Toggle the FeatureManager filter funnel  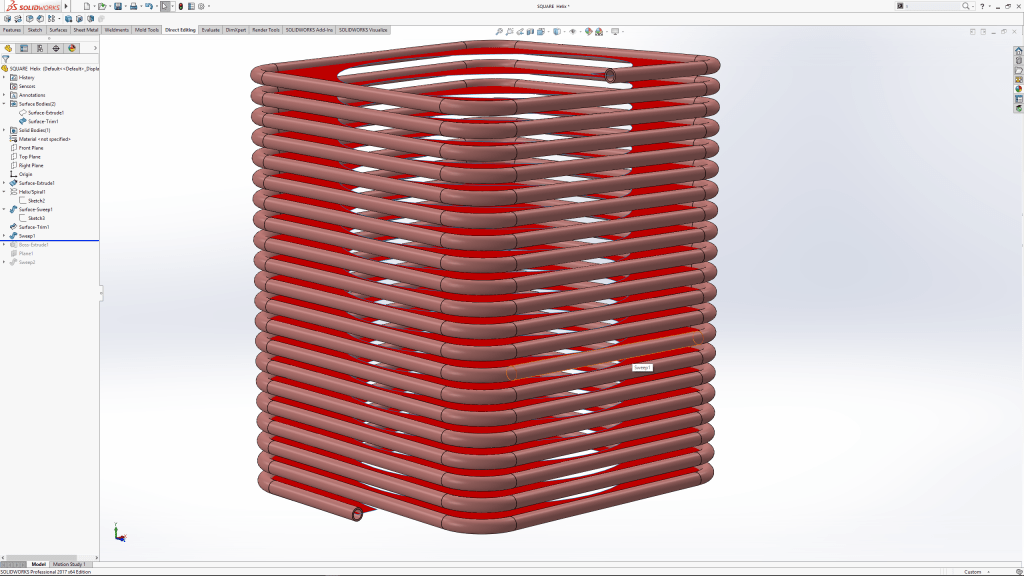tap(8, 59)
